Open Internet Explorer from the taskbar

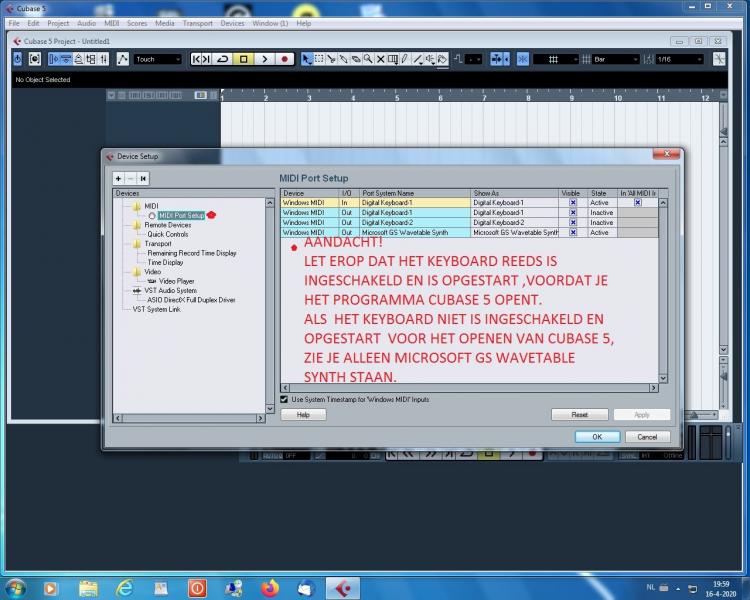(124, 588)
